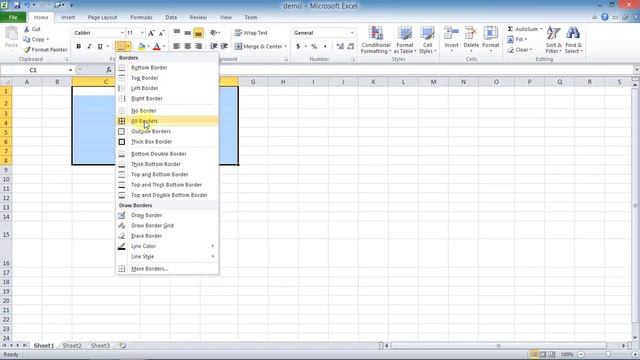Open the font size dropdown
The image size is (640, 360).
click(142, 33)
